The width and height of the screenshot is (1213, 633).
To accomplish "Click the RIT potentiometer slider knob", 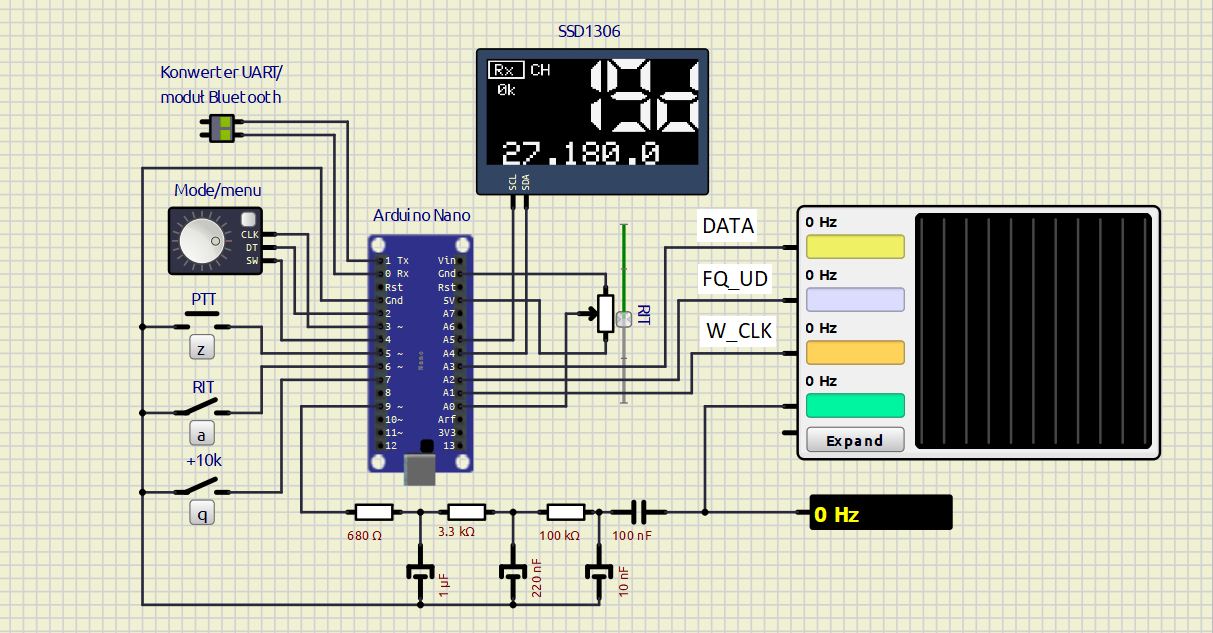I will click(x=624, y=318).
